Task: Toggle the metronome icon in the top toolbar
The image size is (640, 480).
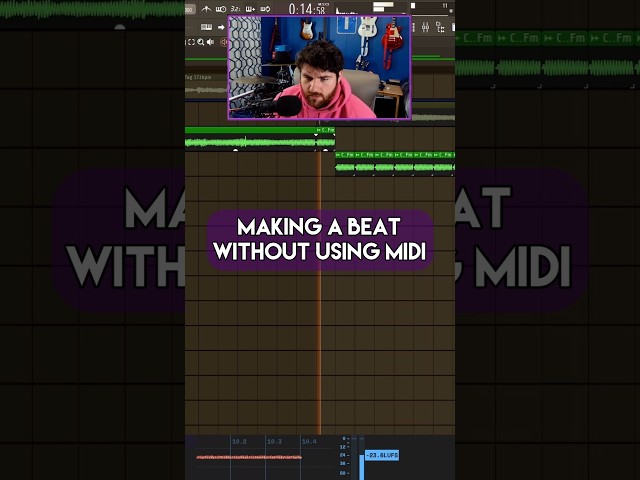Action: tap(206, 9)
